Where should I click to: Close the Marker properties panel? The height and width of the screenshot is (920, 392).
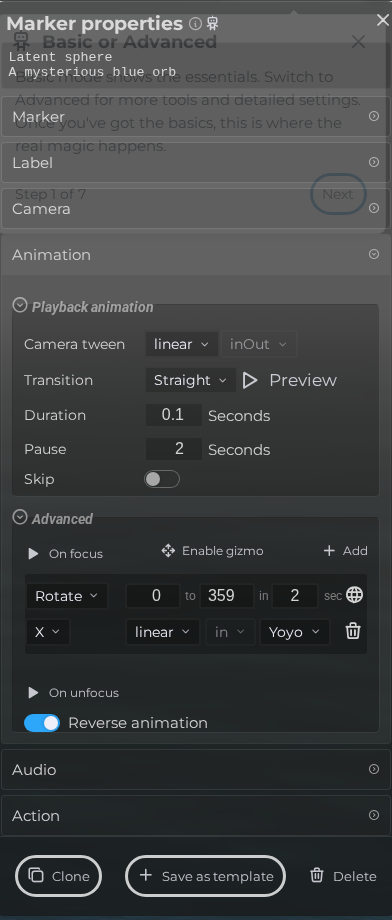pyautogui.click(x=383, y=20)
